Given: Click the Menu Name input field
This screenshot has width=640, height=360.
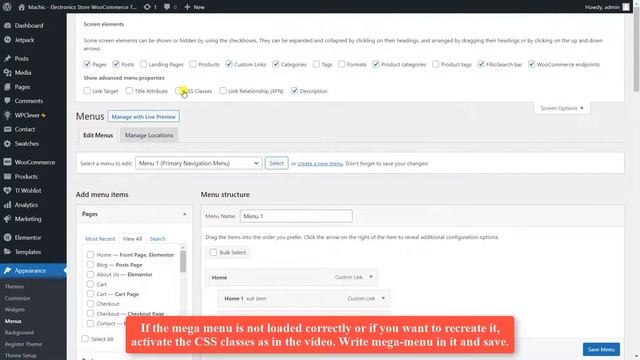Looking at the screenshot, I should (296, 216).
